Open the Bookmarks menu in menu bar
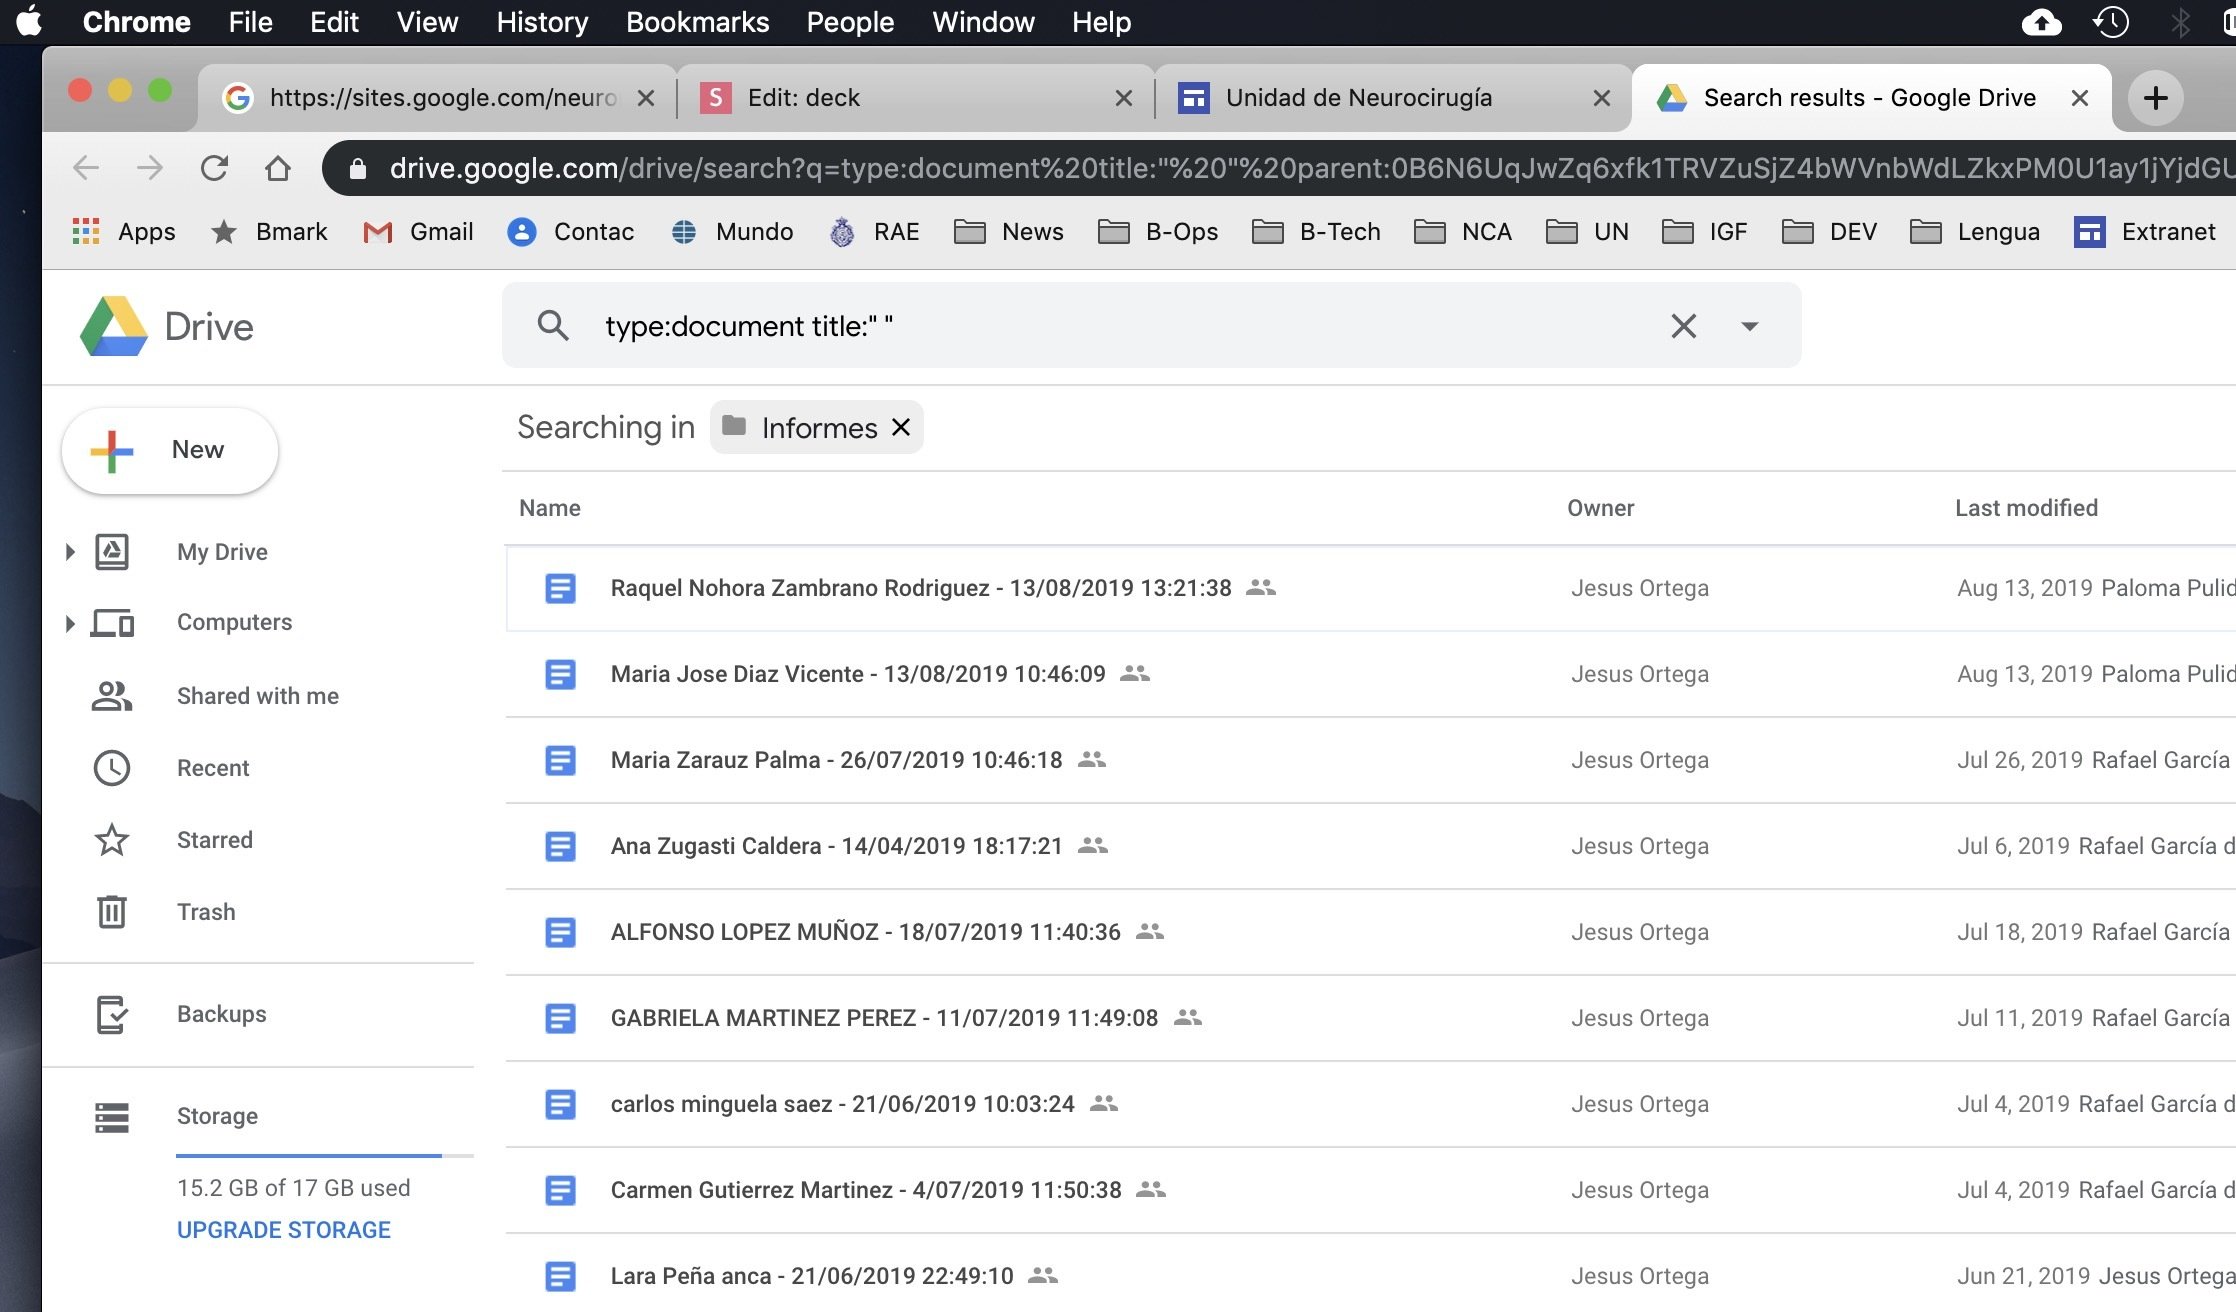Viewport: 2236px width, 1312px height. tap(697, 22)
